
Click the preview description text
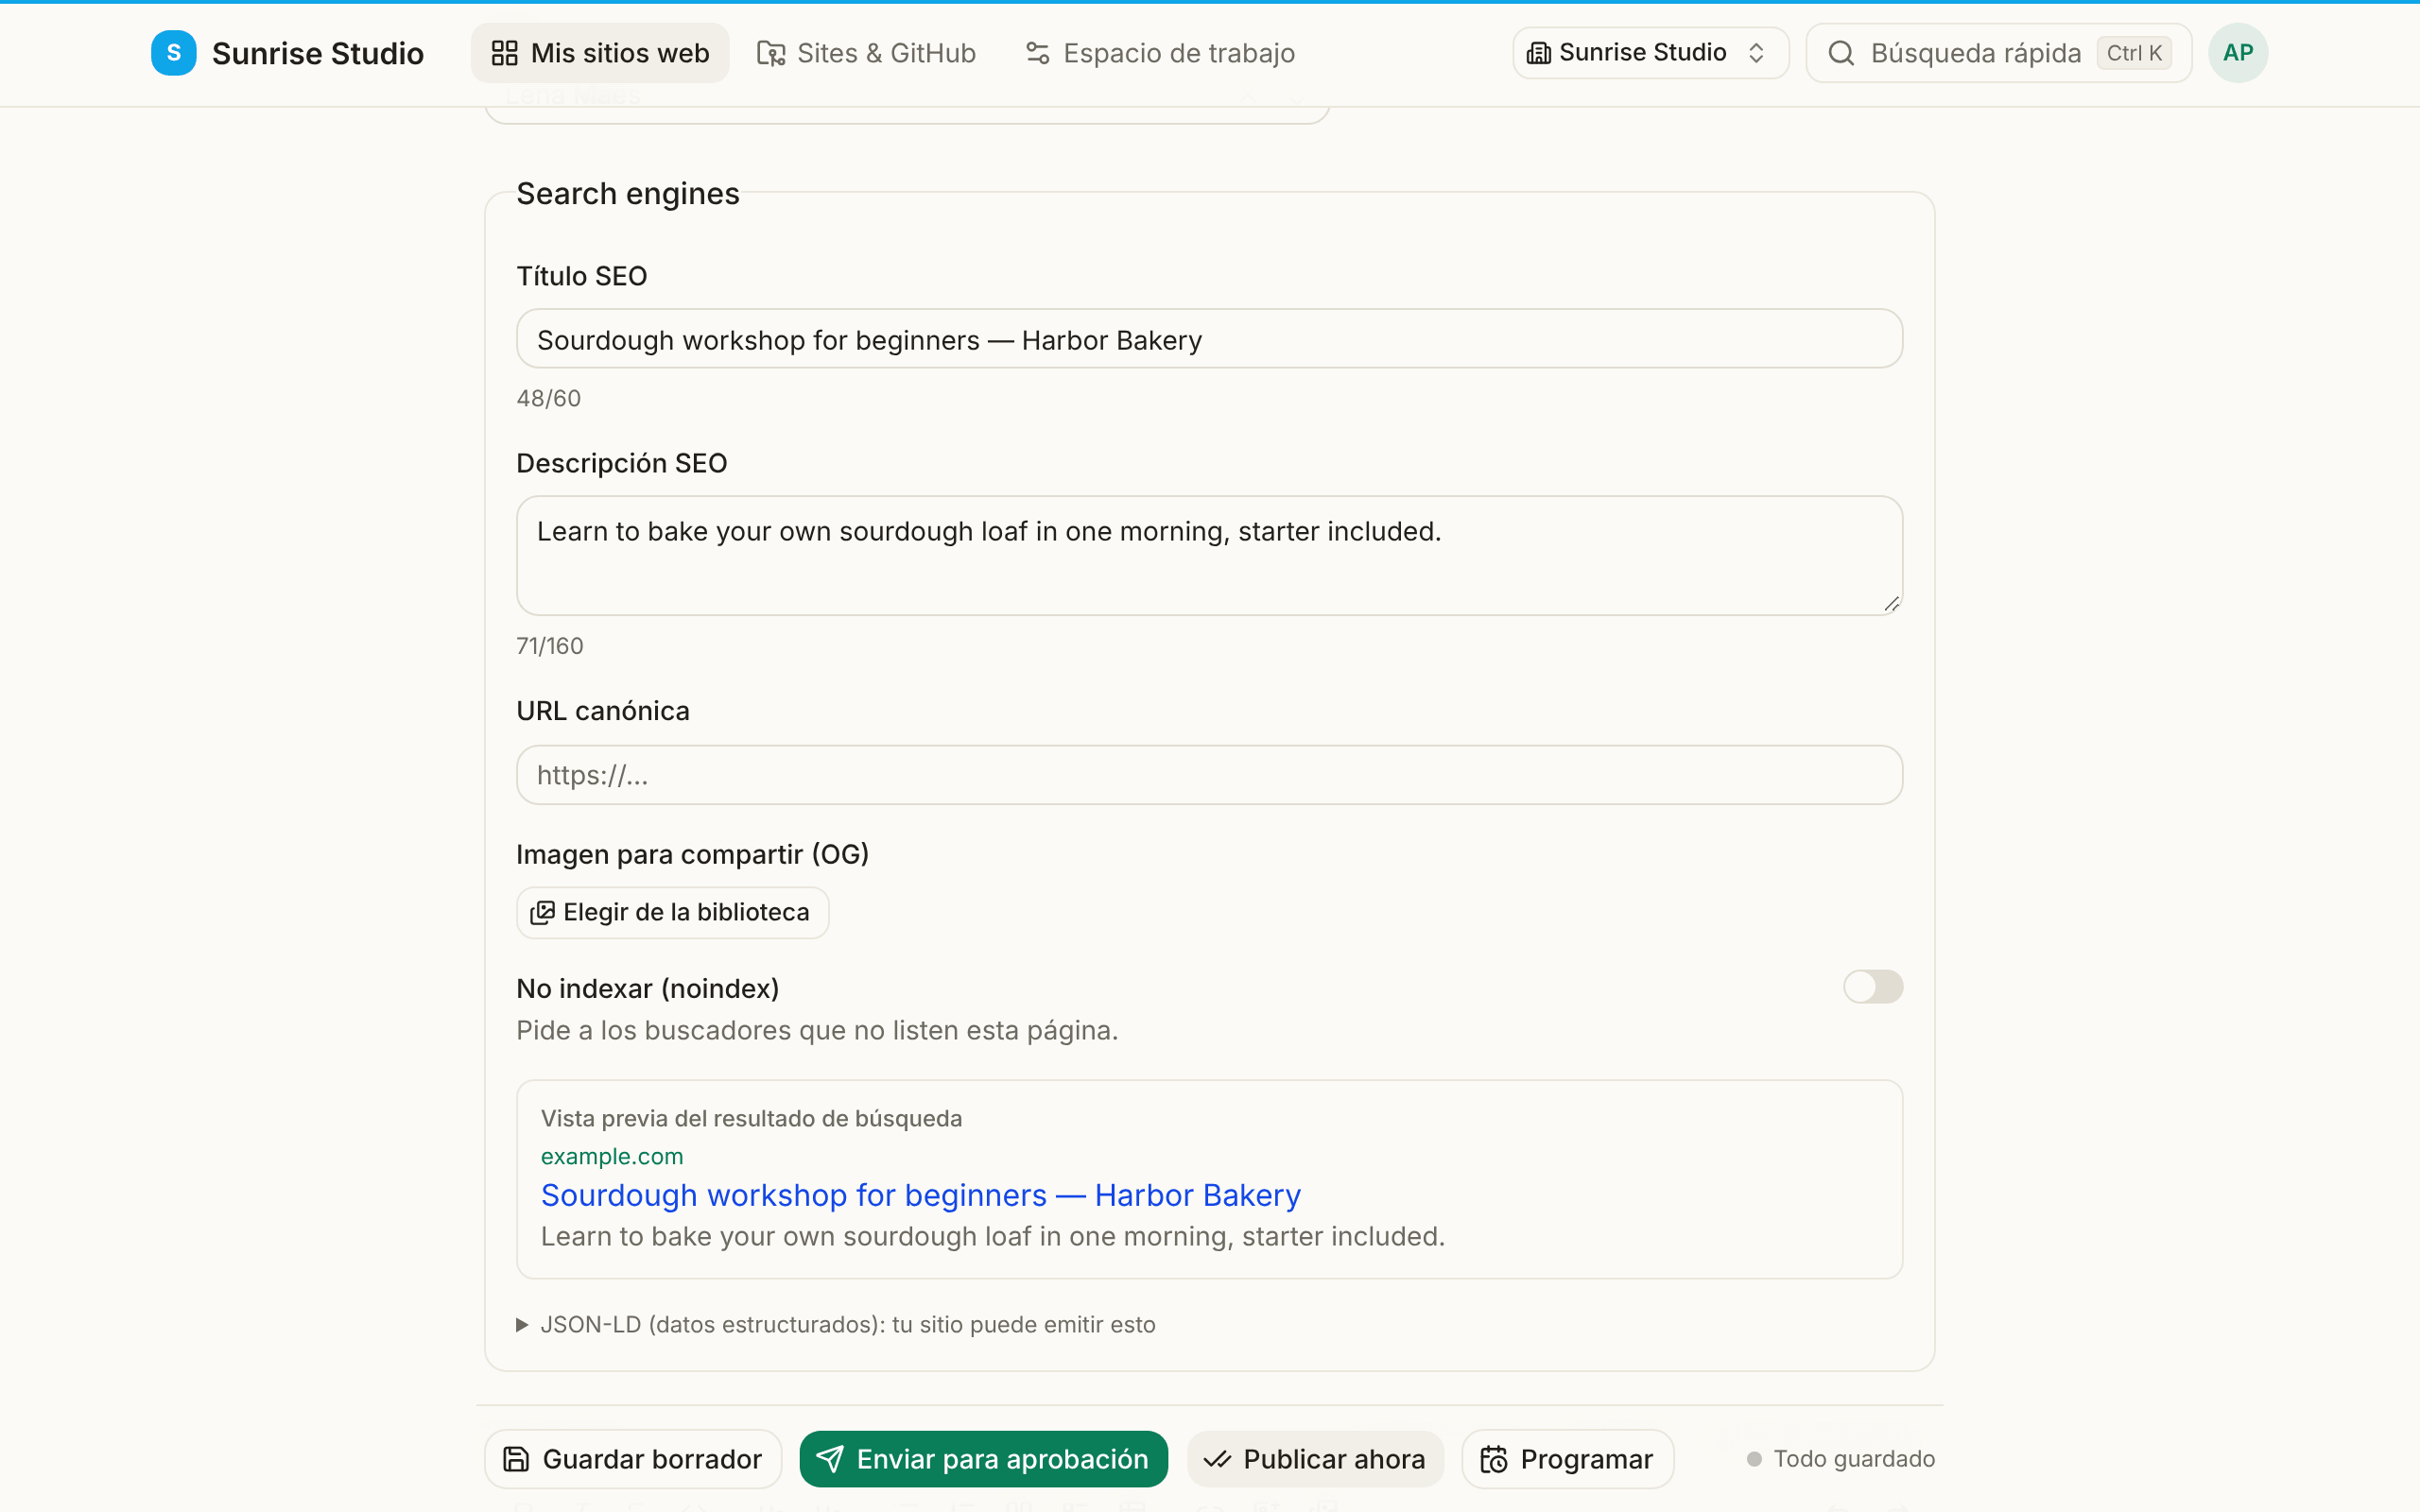coord(993,1236)
